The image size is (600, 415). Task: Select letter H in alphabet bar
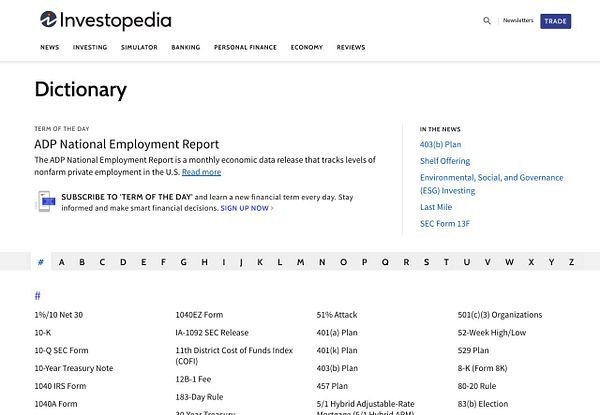pyautogui.click(x=205, y=262)
